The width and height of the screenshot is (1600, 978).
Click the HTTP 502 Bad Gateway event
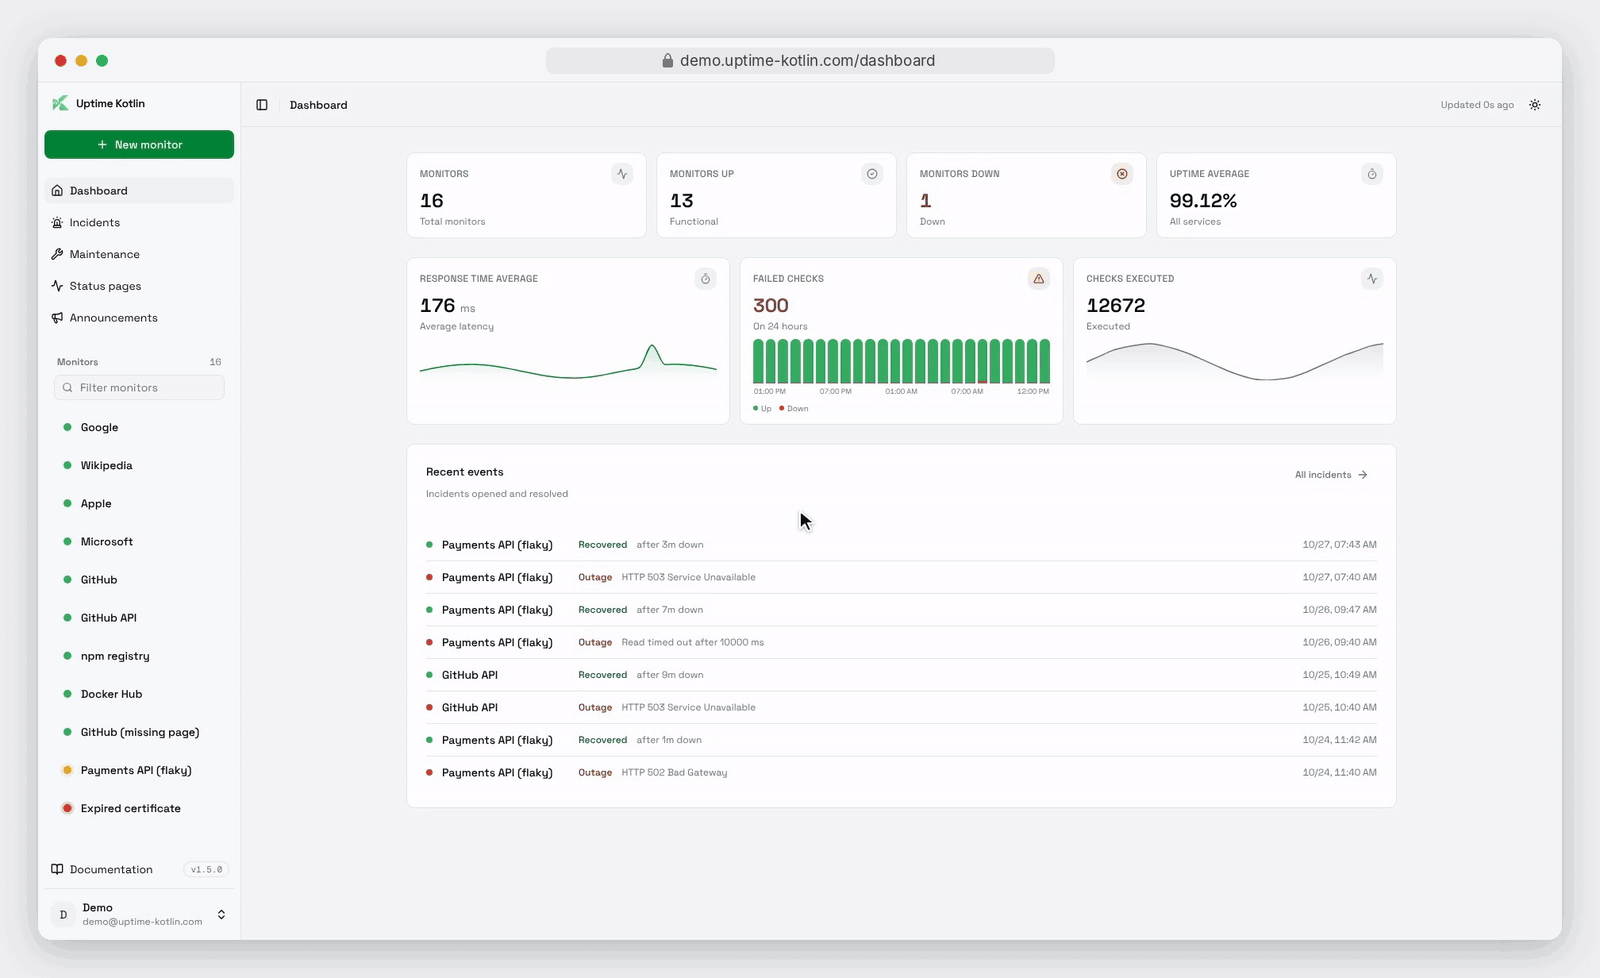(x=901, y=772)
